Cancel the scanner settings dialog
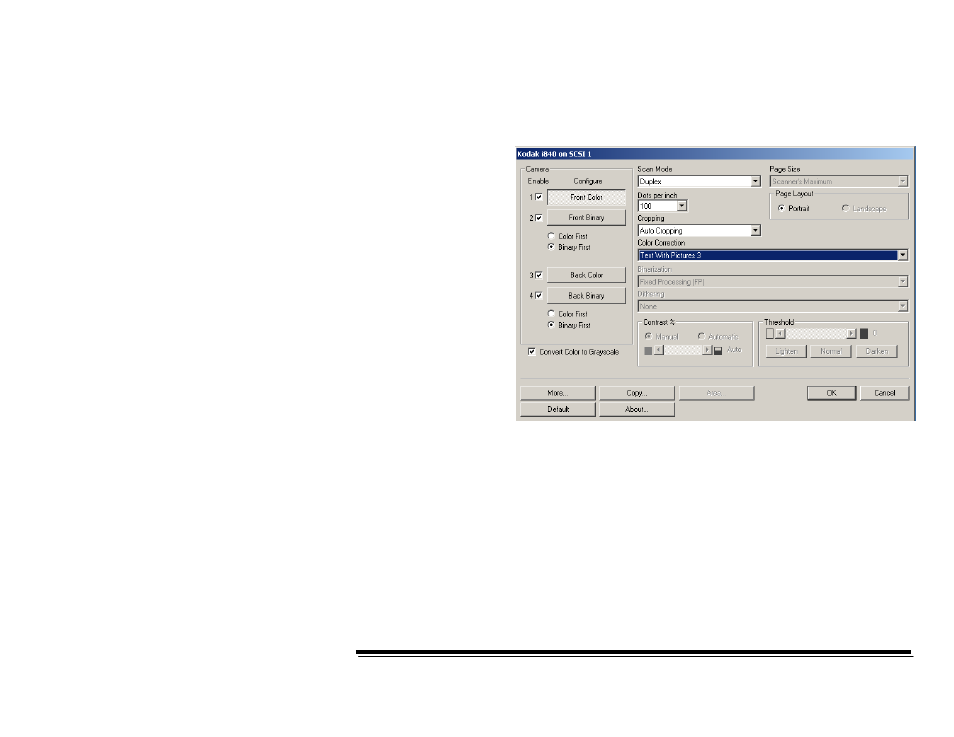 coord(885,393)
